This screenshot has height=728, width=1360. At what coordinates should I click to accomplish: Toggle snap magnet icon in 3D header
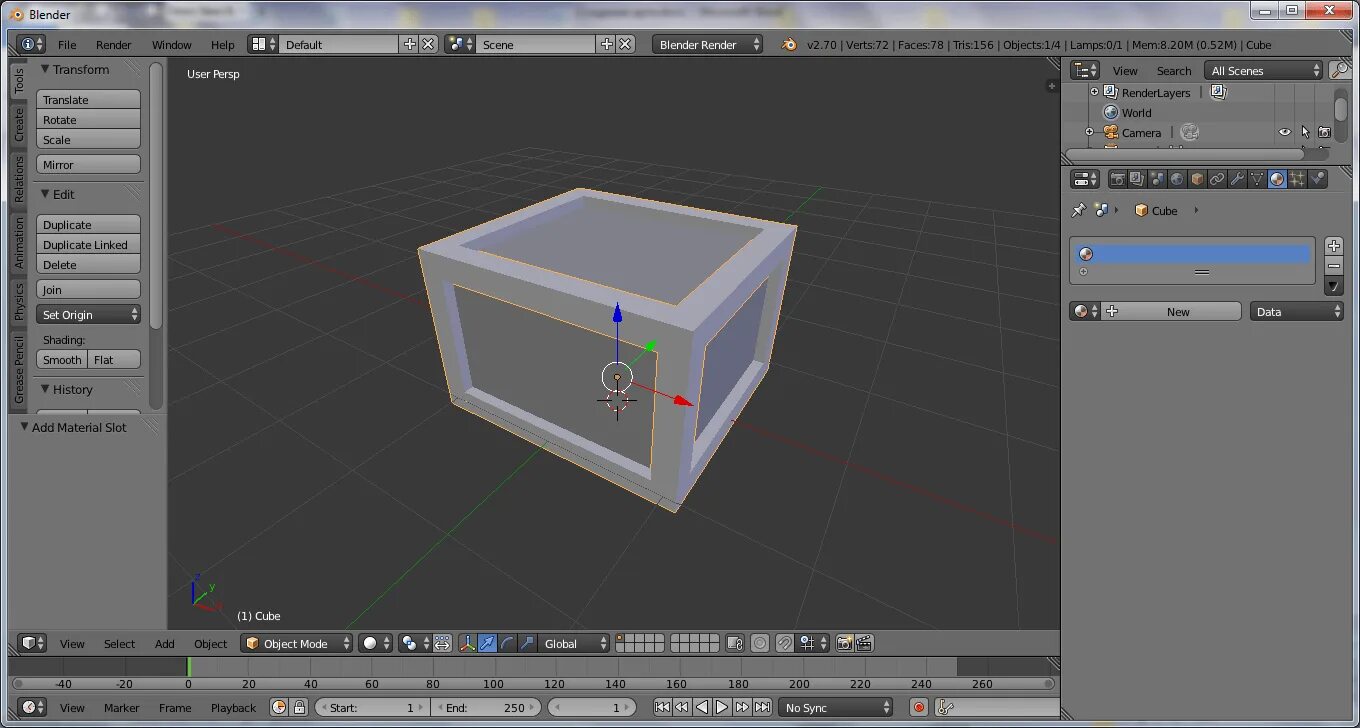pos(786,643)
